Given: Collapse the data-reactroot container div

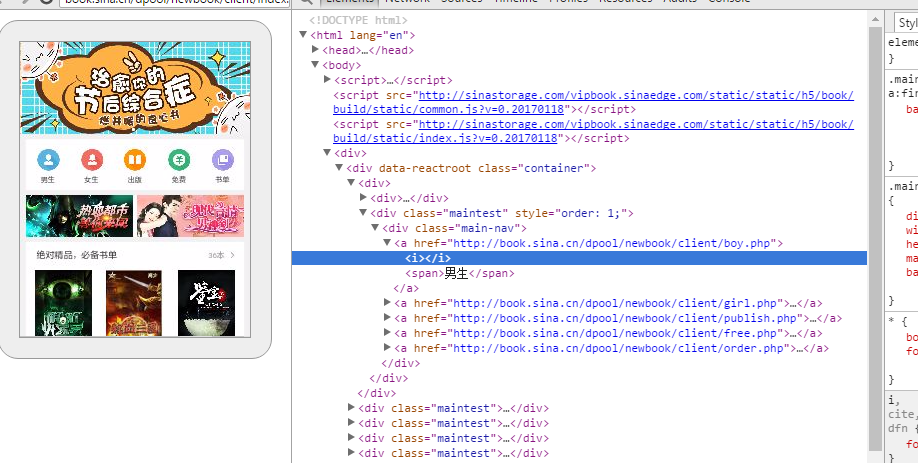Looking at the screenshot, I should tap(339, 167).
